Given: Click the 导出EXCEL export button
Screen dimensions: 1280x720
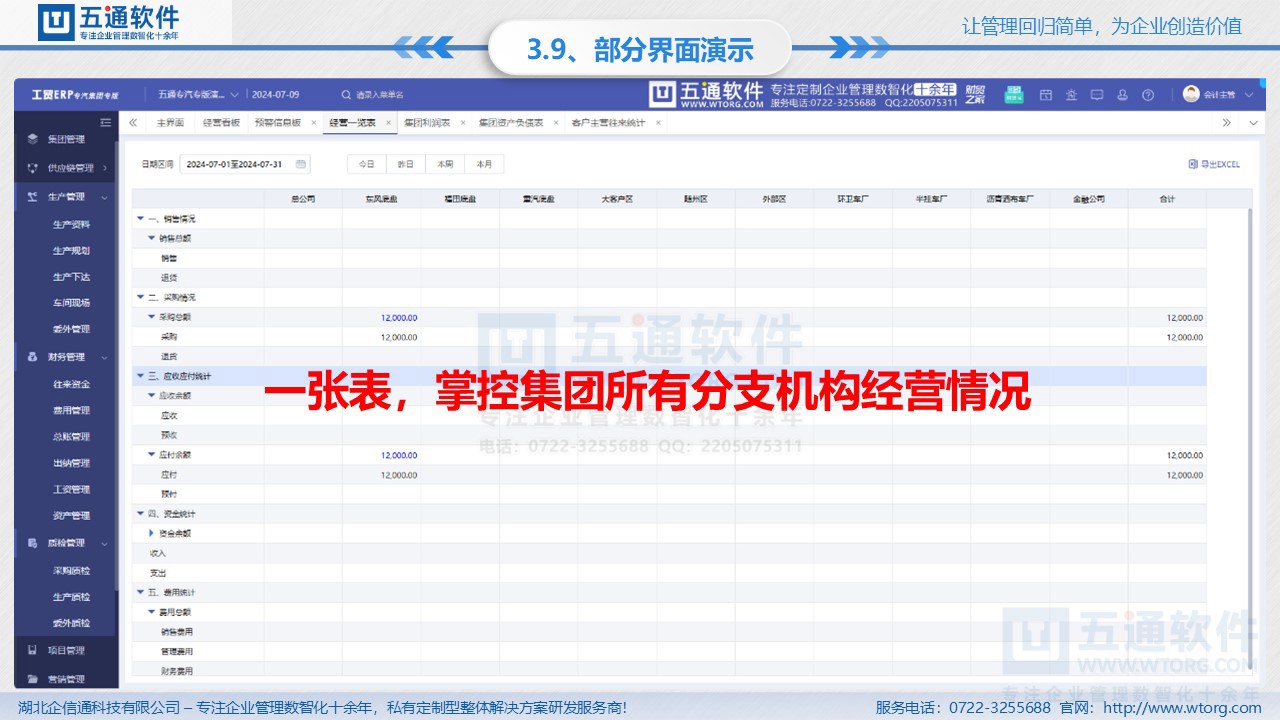Looking at the screenshot, I should pyautogui.click(x=1214, y=164).
